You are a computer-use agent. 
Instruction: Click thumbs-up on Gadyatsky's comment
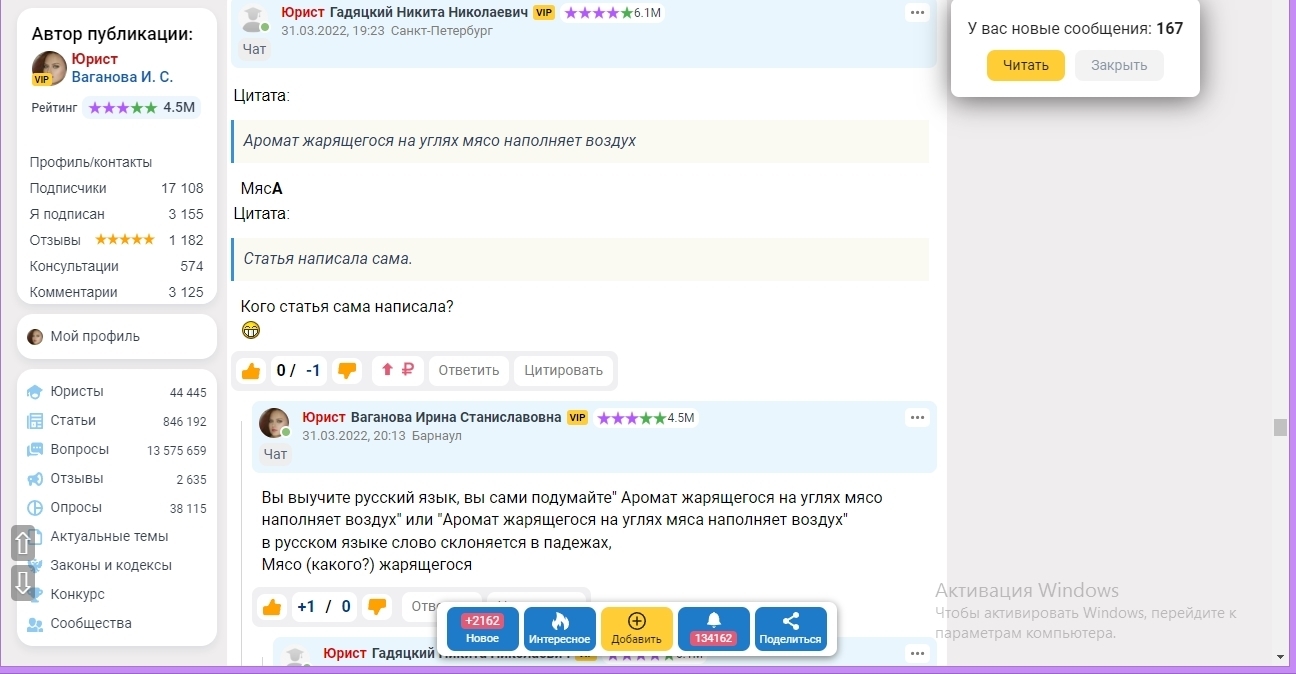tap(251, 371)
